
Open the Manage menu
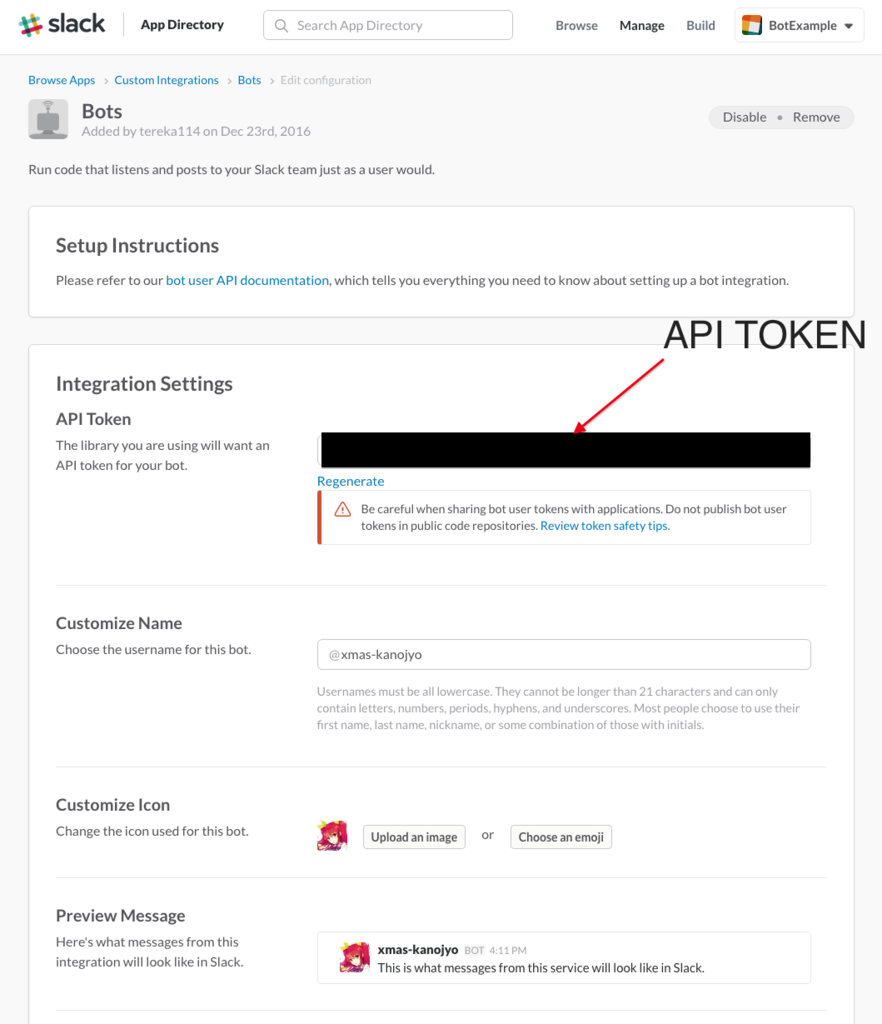point(642,25)
